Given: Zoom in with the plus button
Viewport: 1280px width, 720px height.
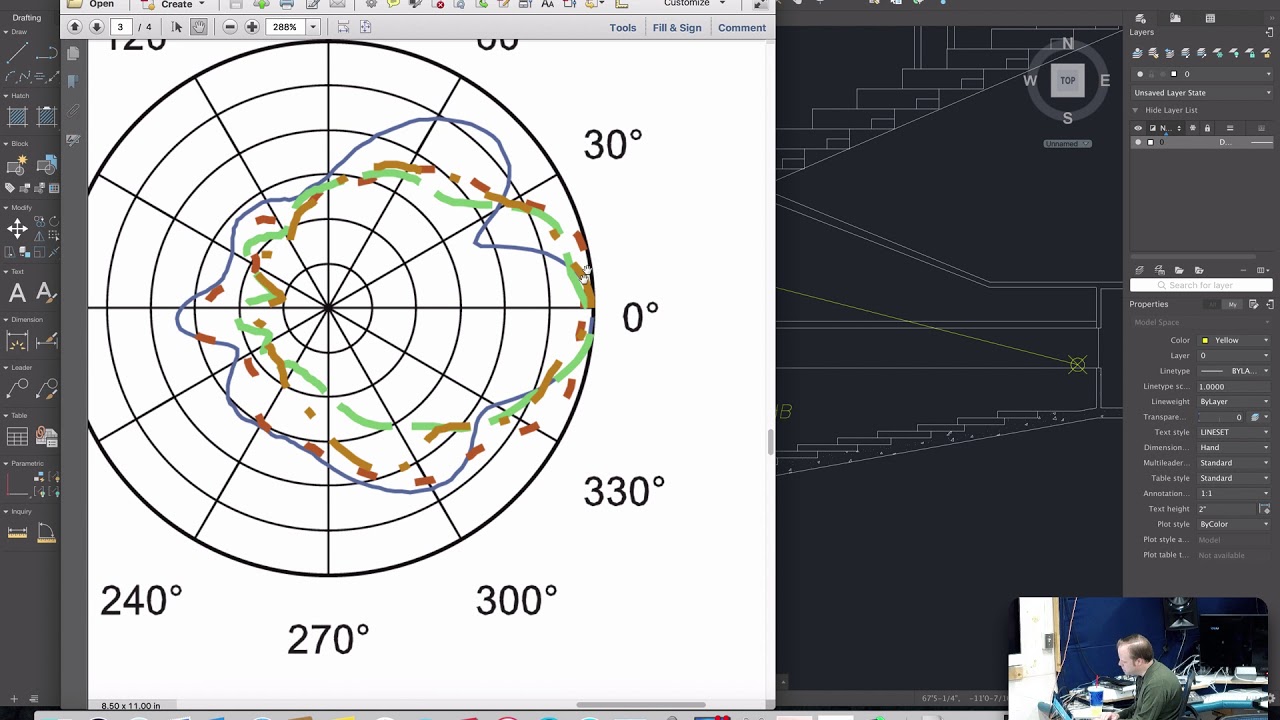Looking at the screenshot, I should [252, 27].
